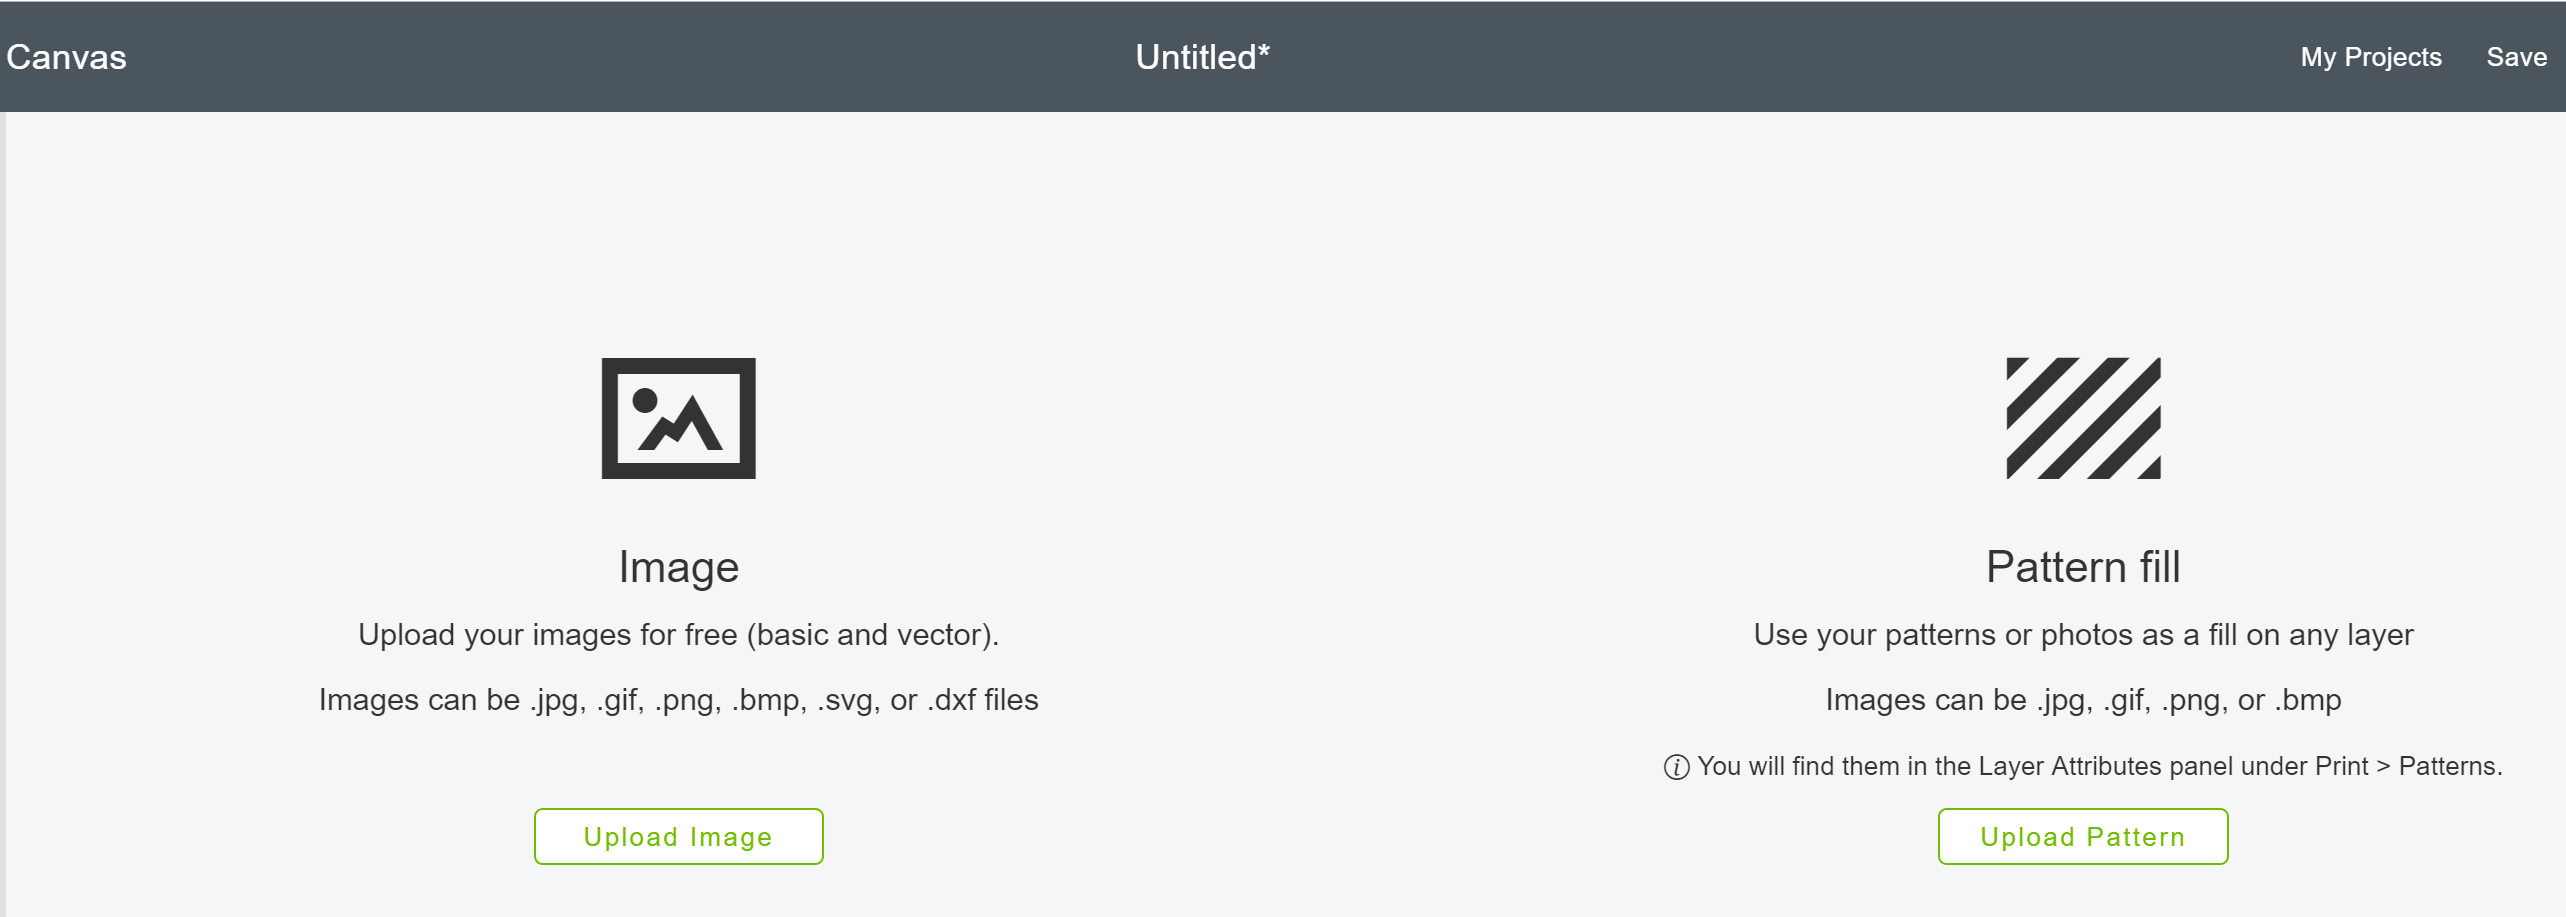Click the asterisk in the Untitled title
Viewport: 2566px width, 917px height.
click(1264, 50)
